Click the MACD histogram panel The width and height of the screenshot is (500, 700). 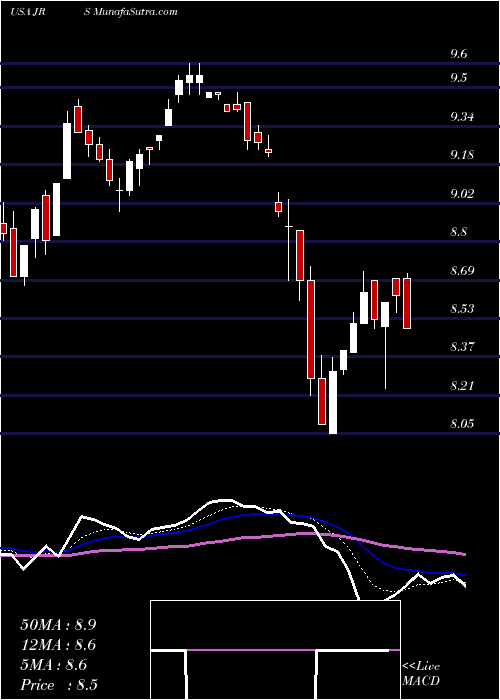point(275,650)
